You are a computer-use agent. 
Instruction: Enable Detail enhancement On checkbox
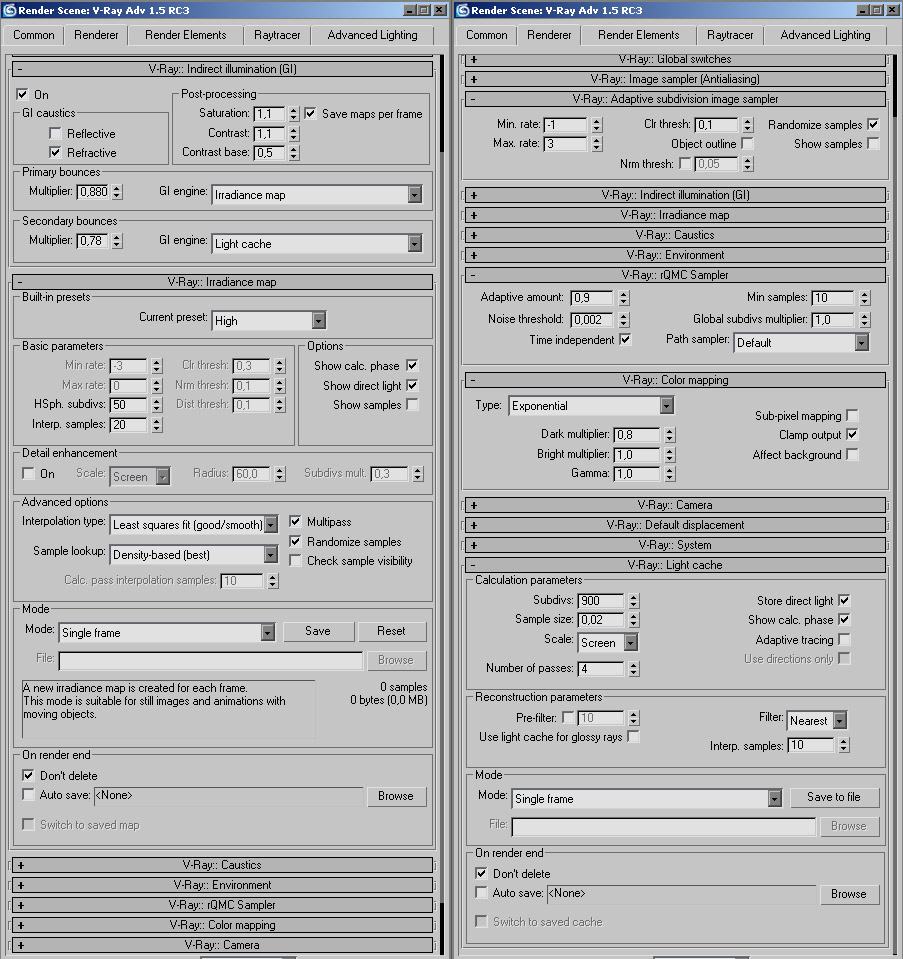(28, 473)
